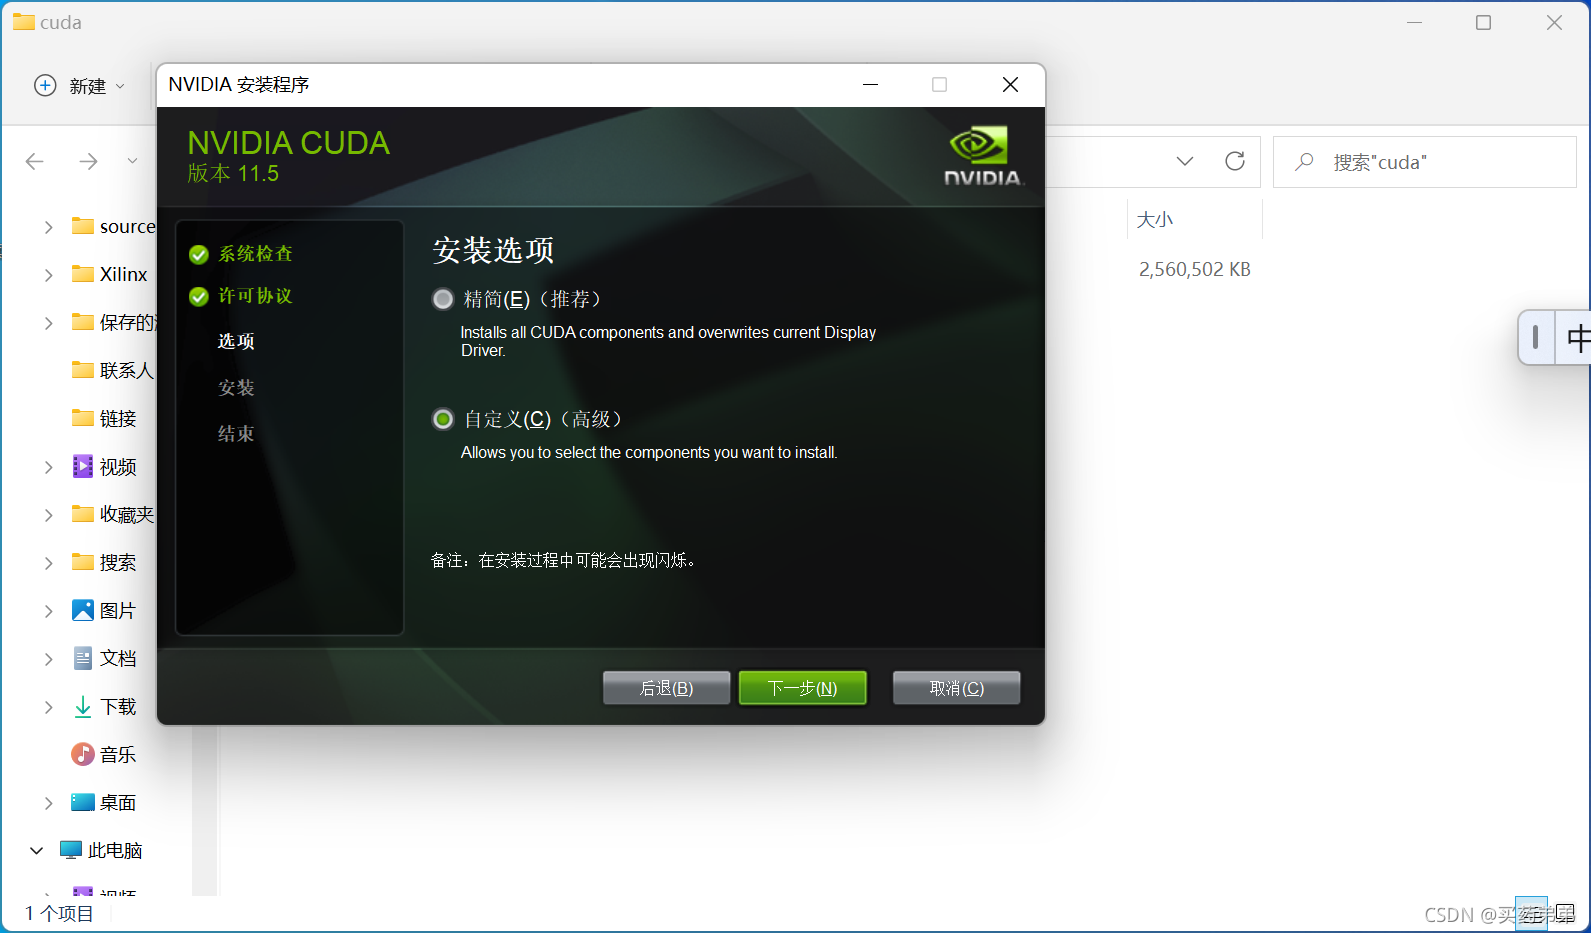Click the 联系人 folder icon
The height and width of the screenshot is (933, 1591).
(83, 370)
